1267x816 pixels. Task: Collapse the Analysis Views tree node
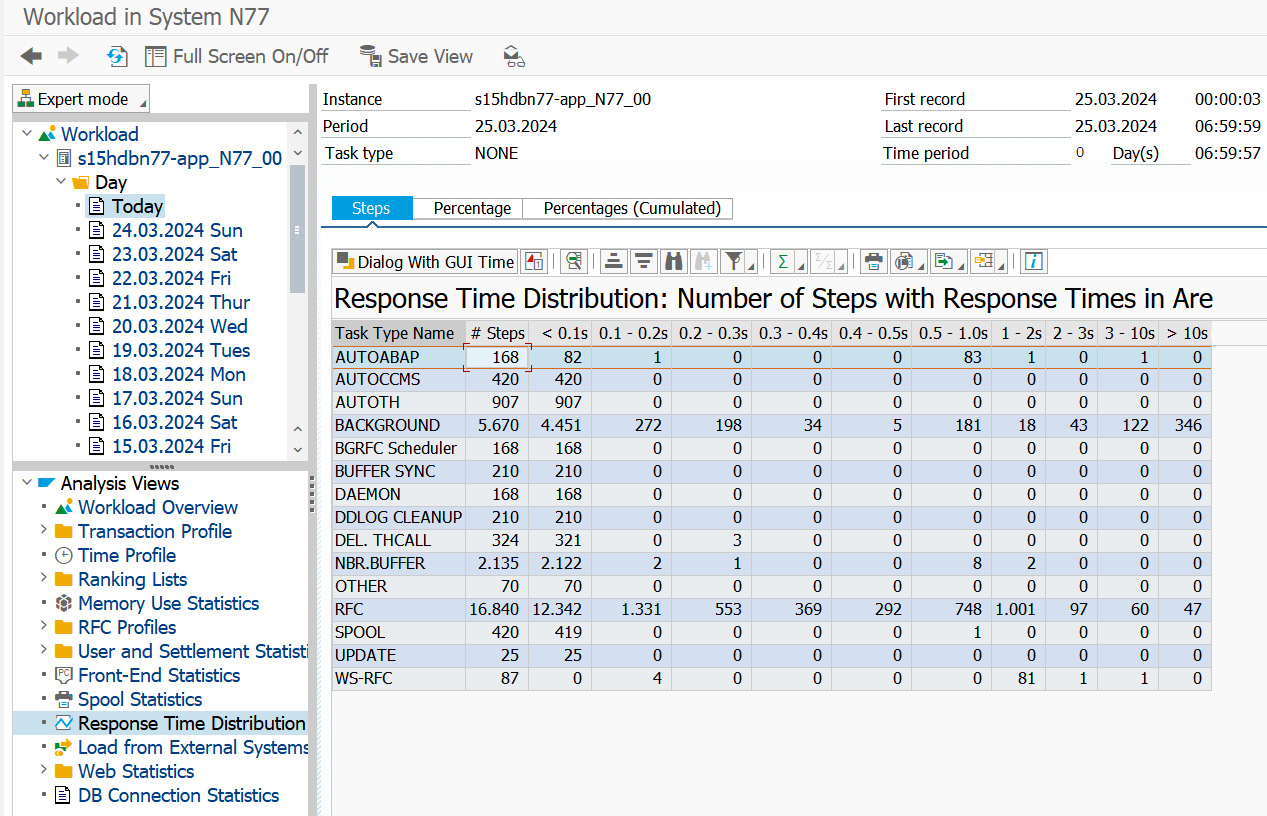25,483
